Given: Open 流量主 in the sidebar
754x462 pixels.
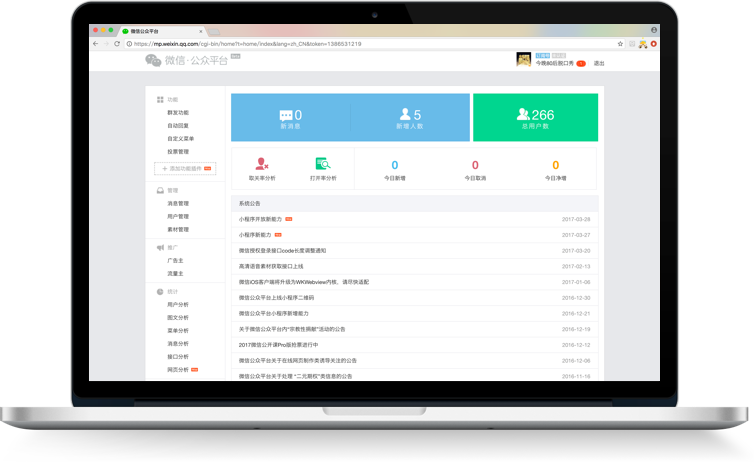Looking at the screenshot, I should point(175,274).
